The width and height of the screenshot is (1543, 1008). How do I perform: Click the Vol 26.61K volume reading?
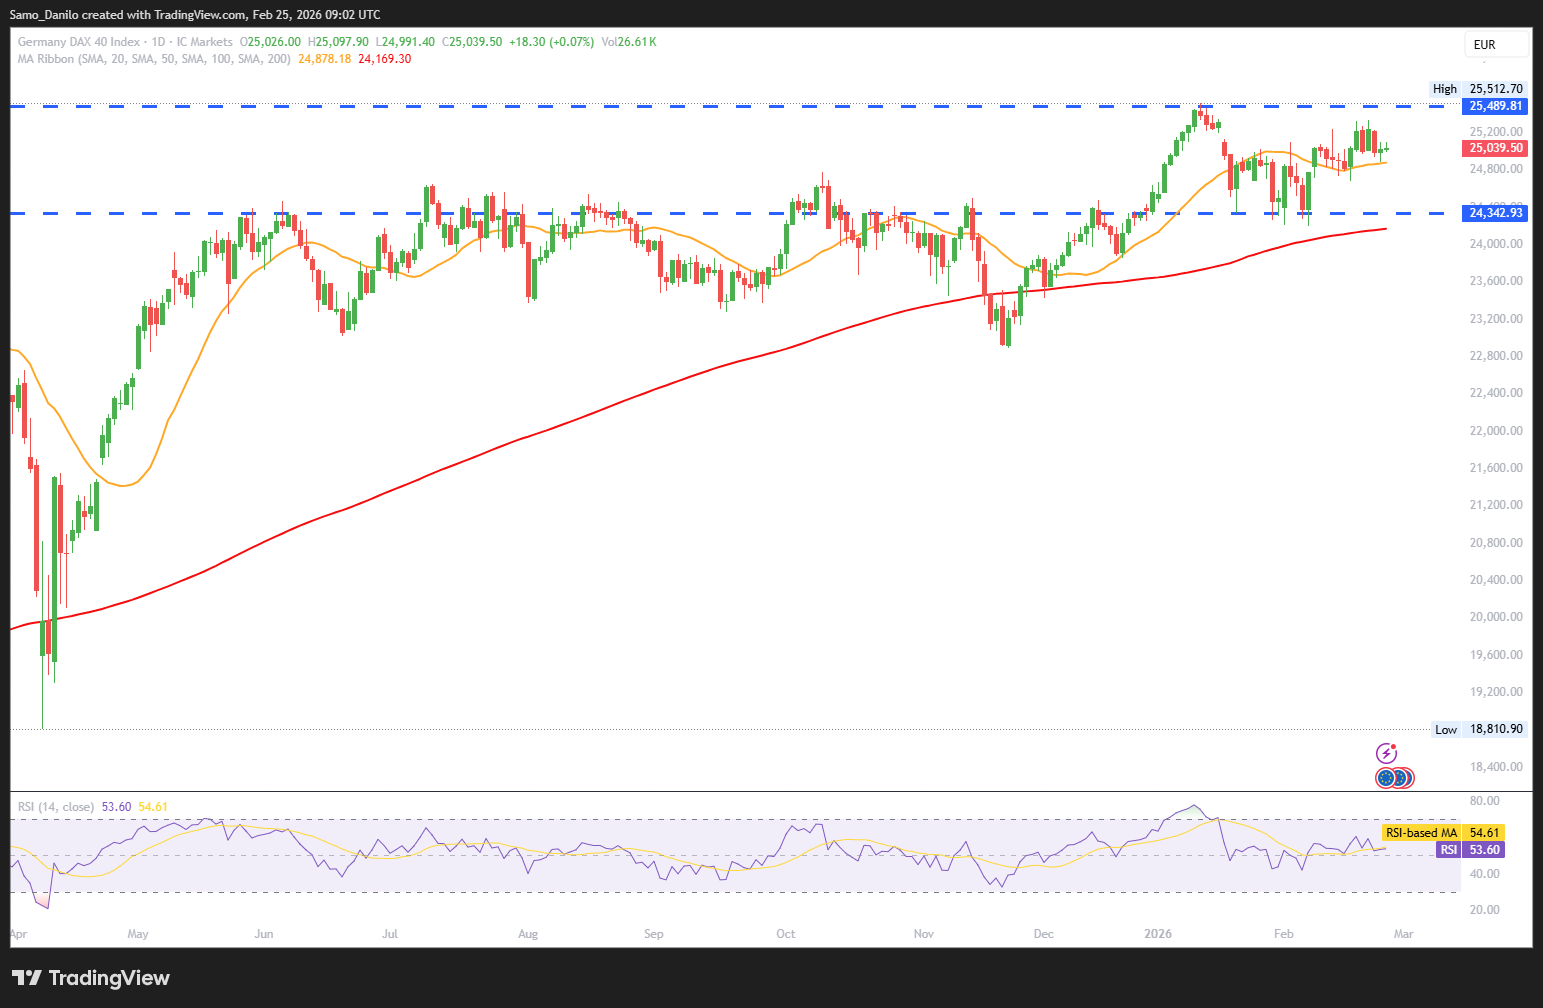pyautogui.click(x=628, y=42)
